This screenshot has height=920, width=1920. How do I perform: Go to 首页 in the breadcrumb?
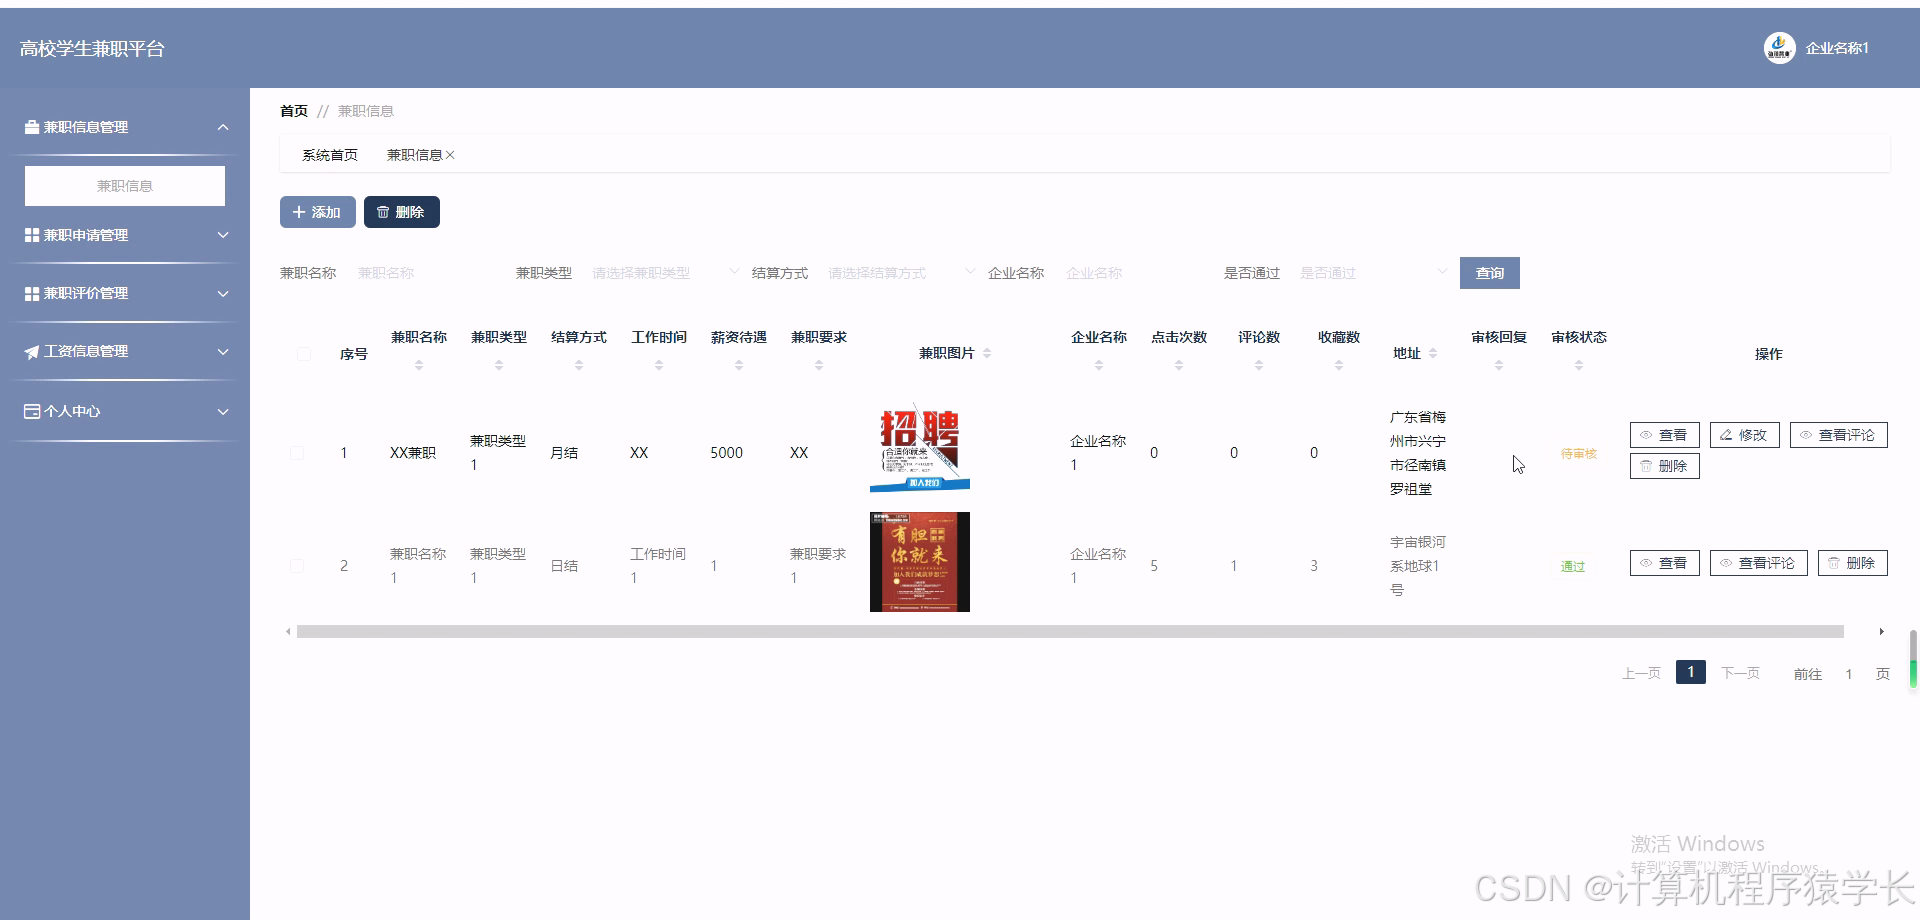294,111
